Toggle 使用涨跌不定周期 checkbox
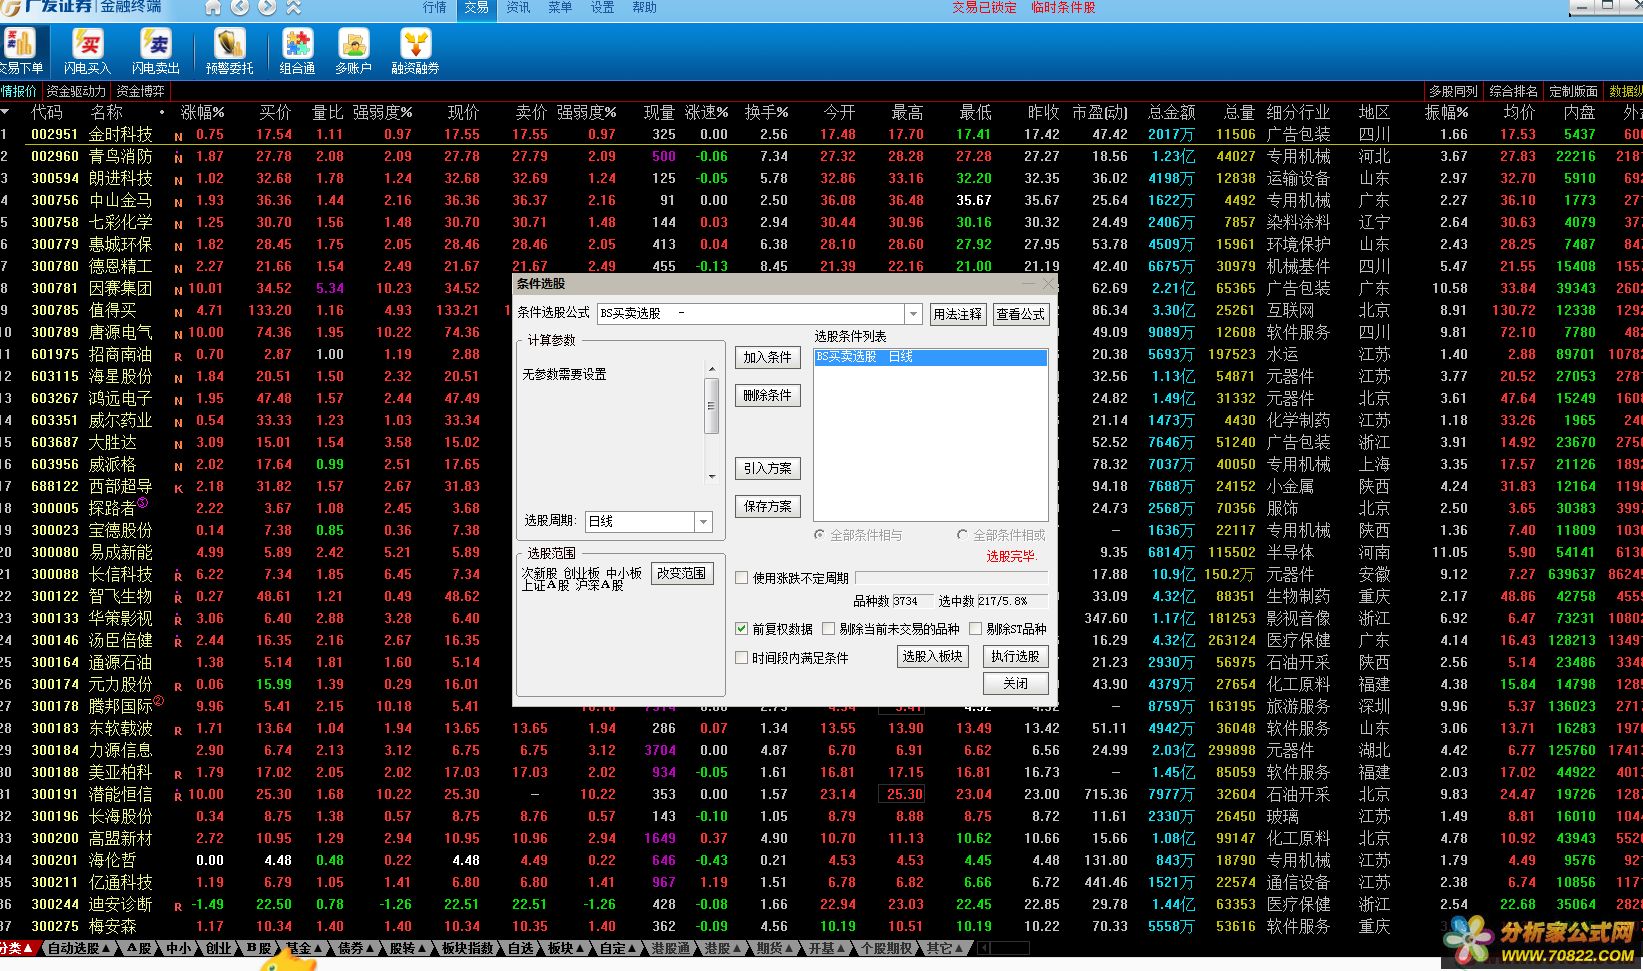This screenshot has width=1643, height=971. [741, 578]
